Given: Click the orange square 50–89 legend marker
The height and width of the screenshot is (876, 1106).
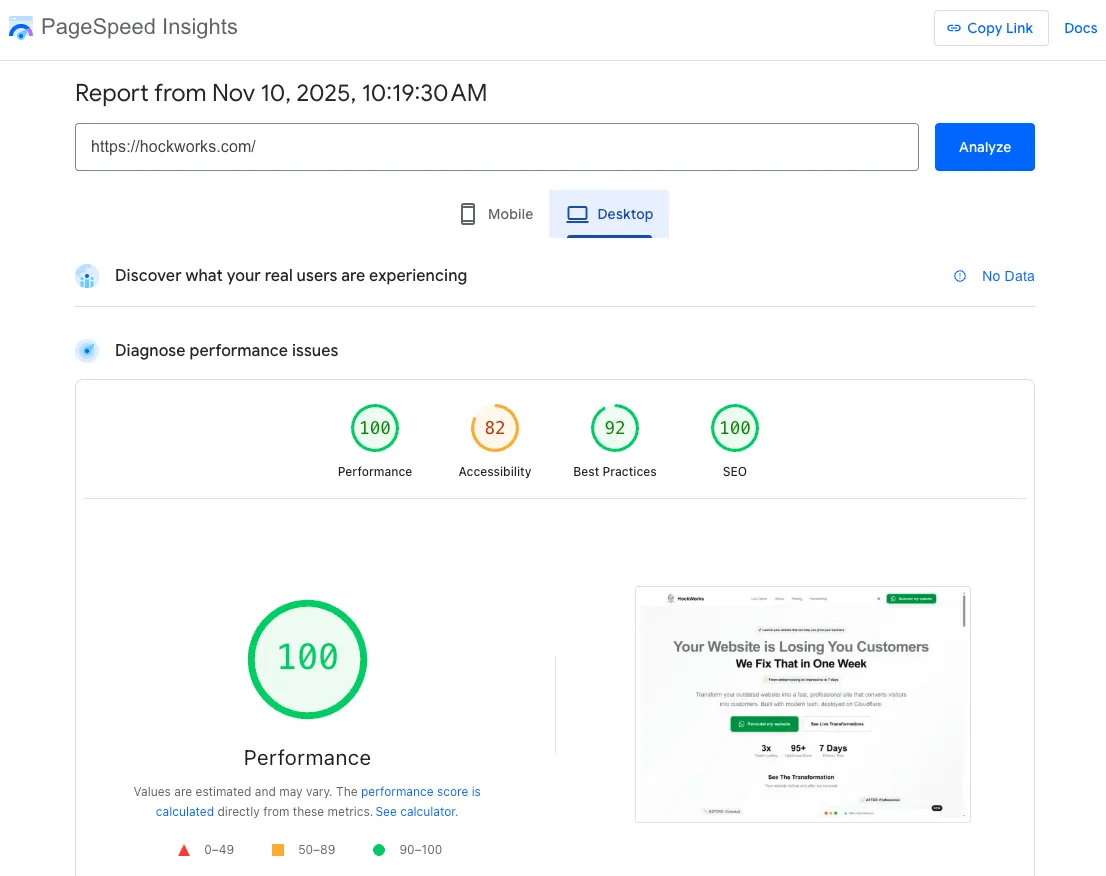Looking at the screenshot, I should click(276, 849).
